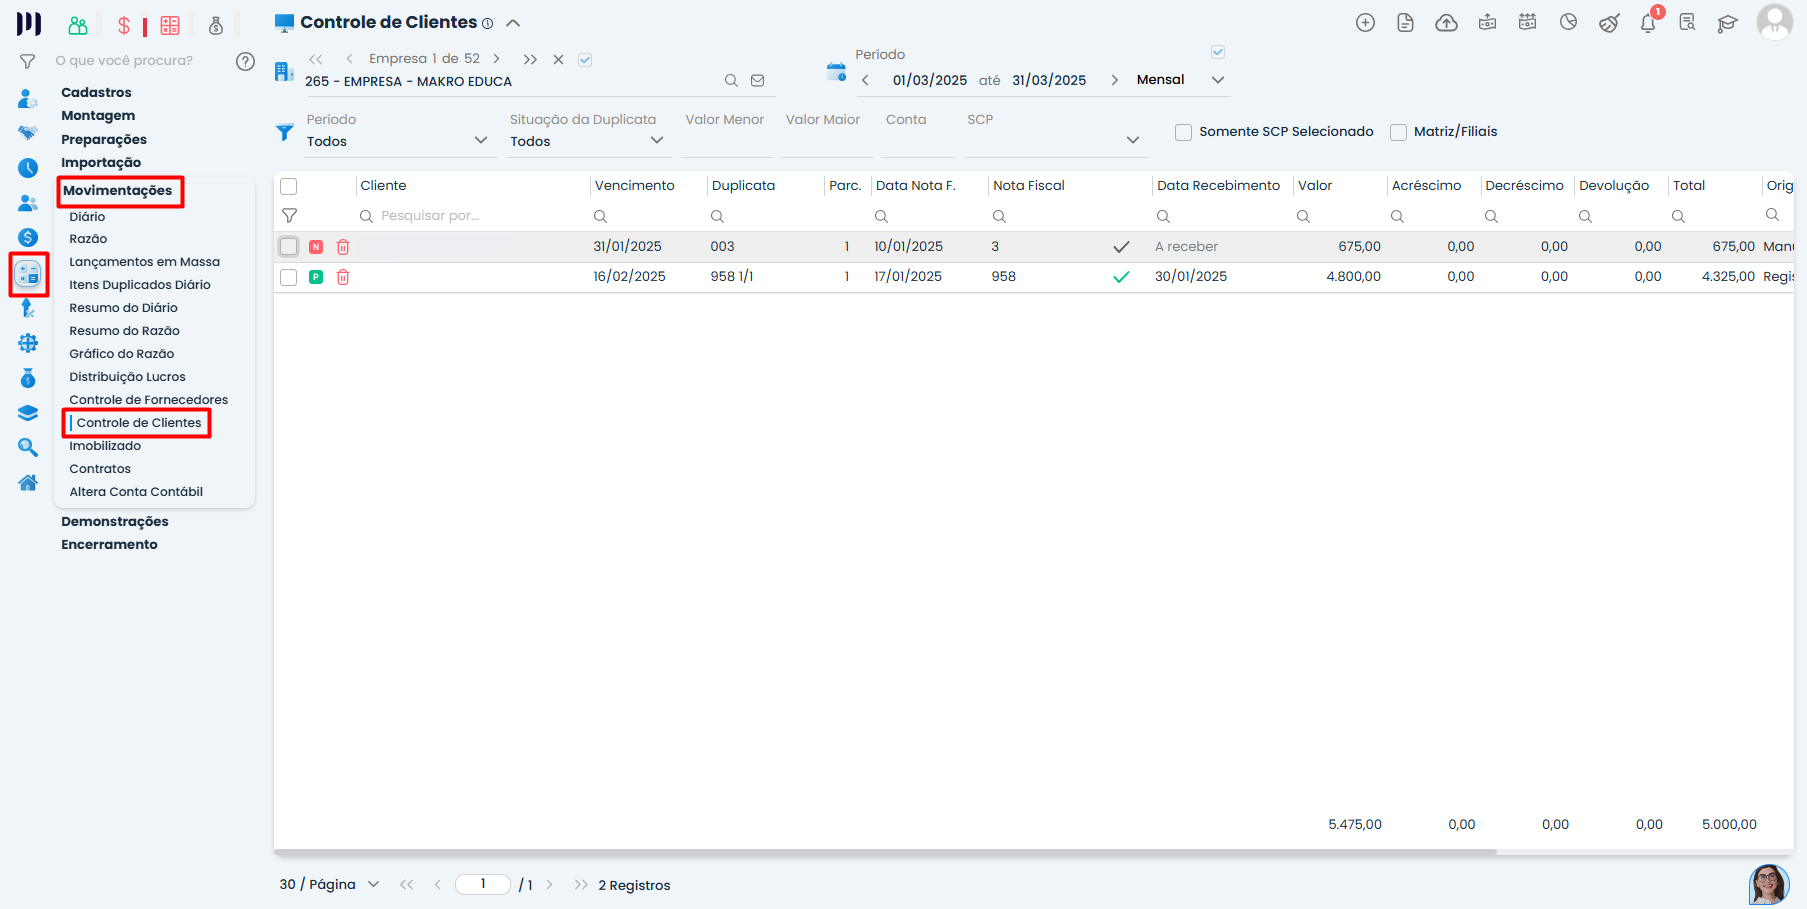Click the add (plus circle) icon
Viewport: 1807px width, 909px height.
(1365, 23)
